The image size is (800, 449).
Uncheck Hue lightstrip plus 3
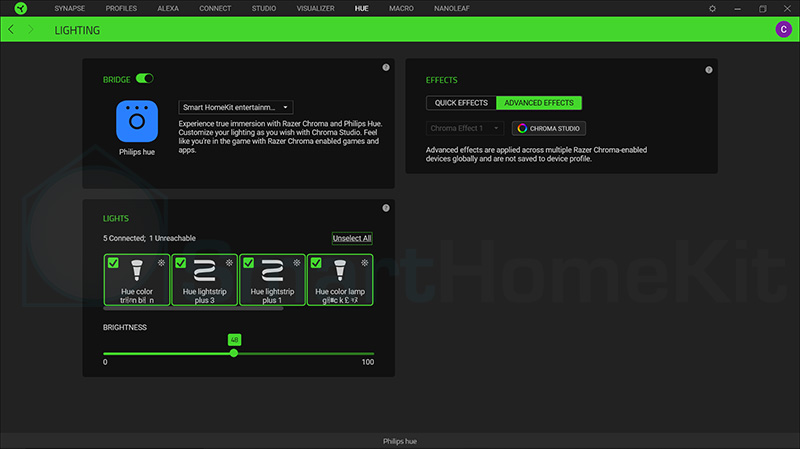coord(181,263)
